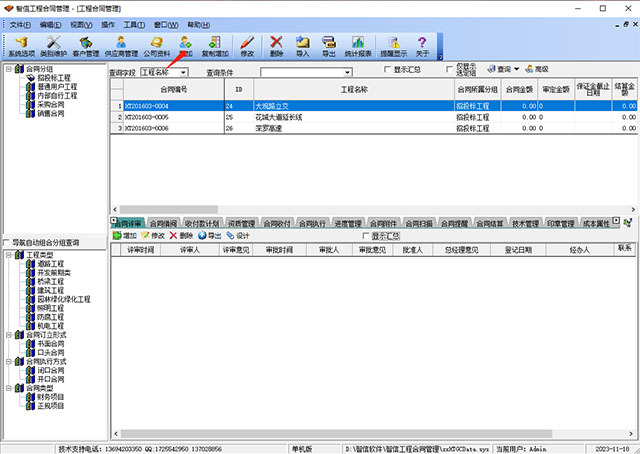
Task: Click the 高级 search button
Action: click(x=536, y=70)
